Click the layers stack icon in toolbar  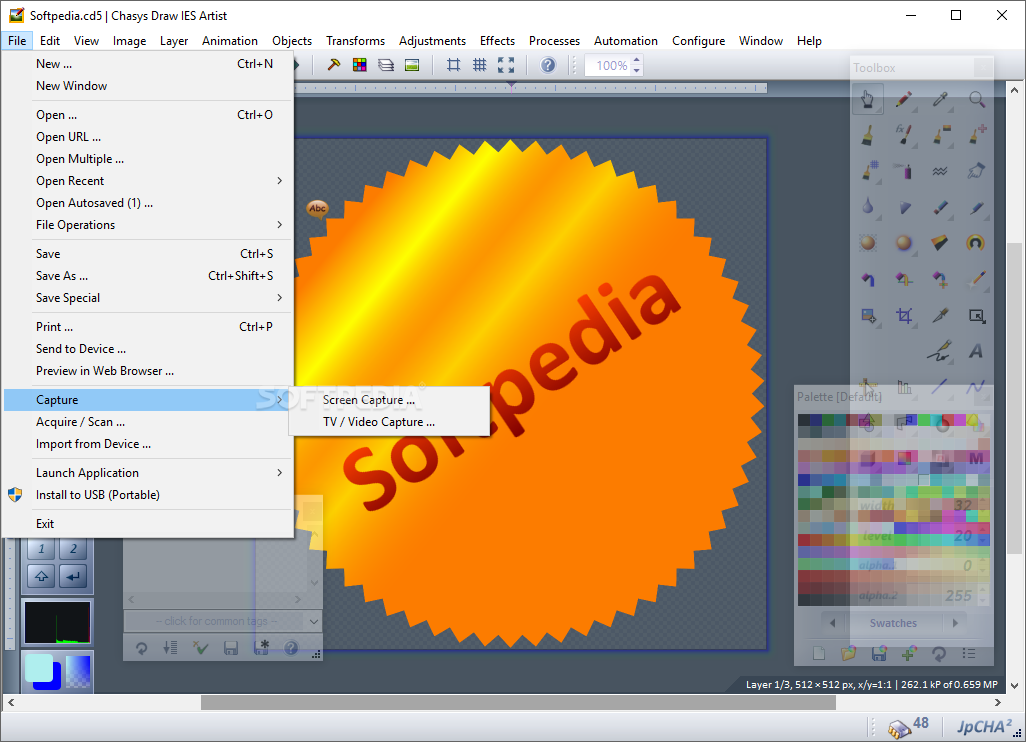(385, 65)
